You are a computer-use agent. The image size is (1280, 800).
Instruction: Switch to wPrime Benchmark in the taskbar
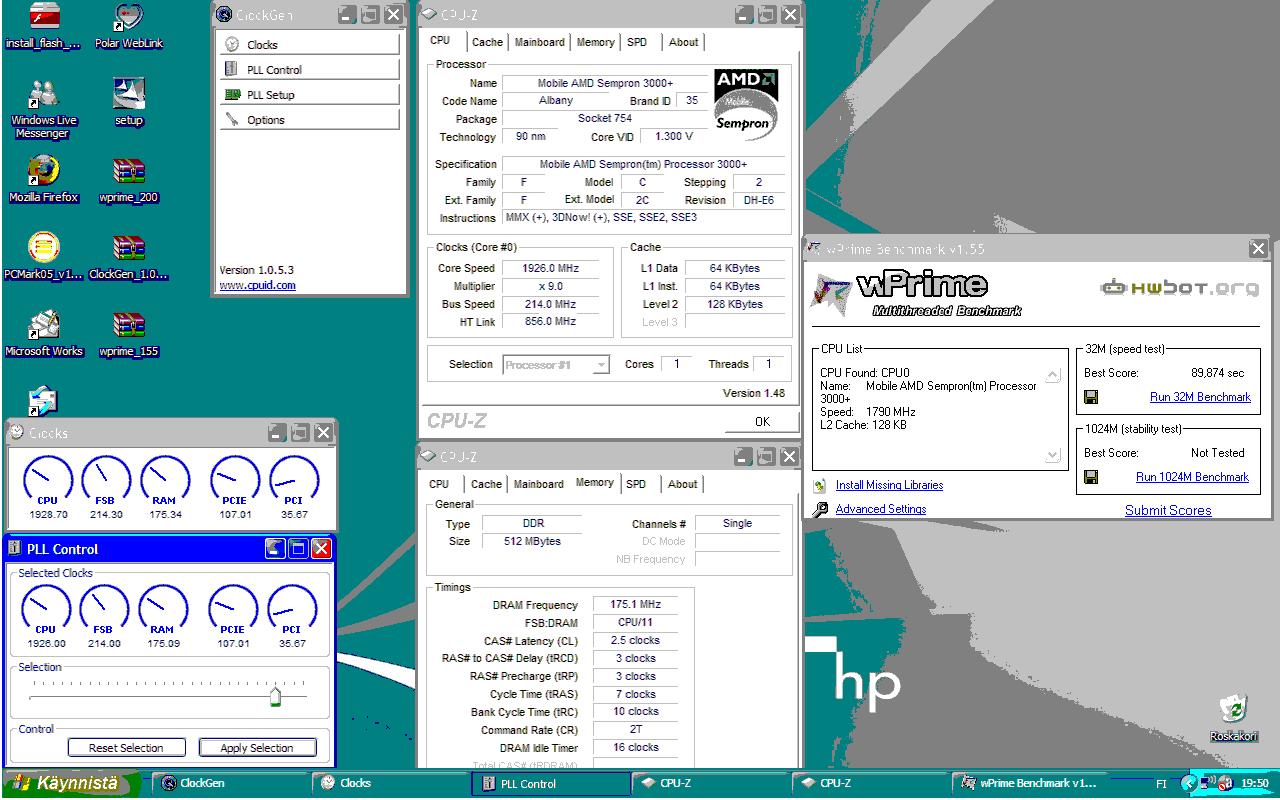click(x=1030, y=784)
